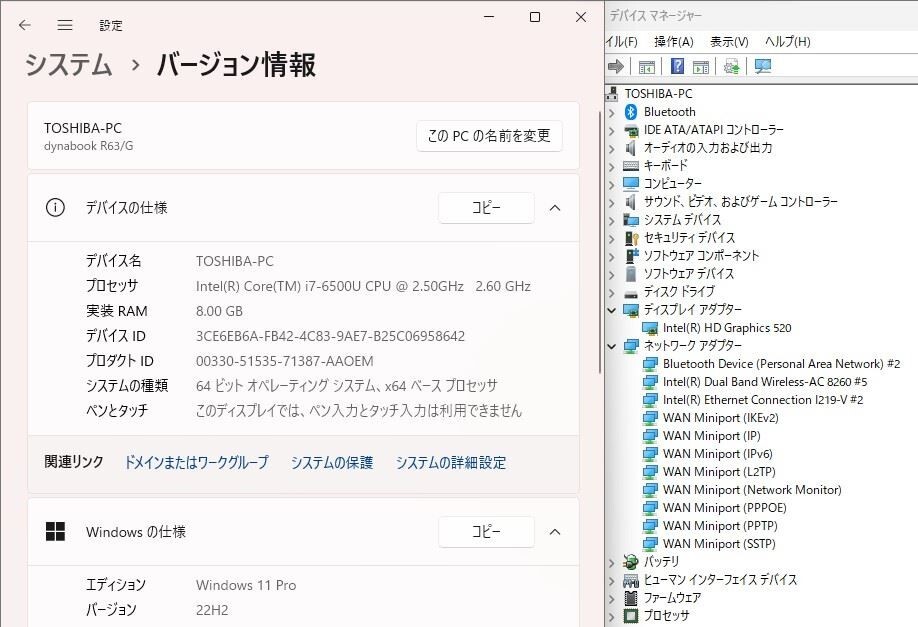Expand the キーボード category
This screenshot has height=627, width=918.
tap(612, 167)
